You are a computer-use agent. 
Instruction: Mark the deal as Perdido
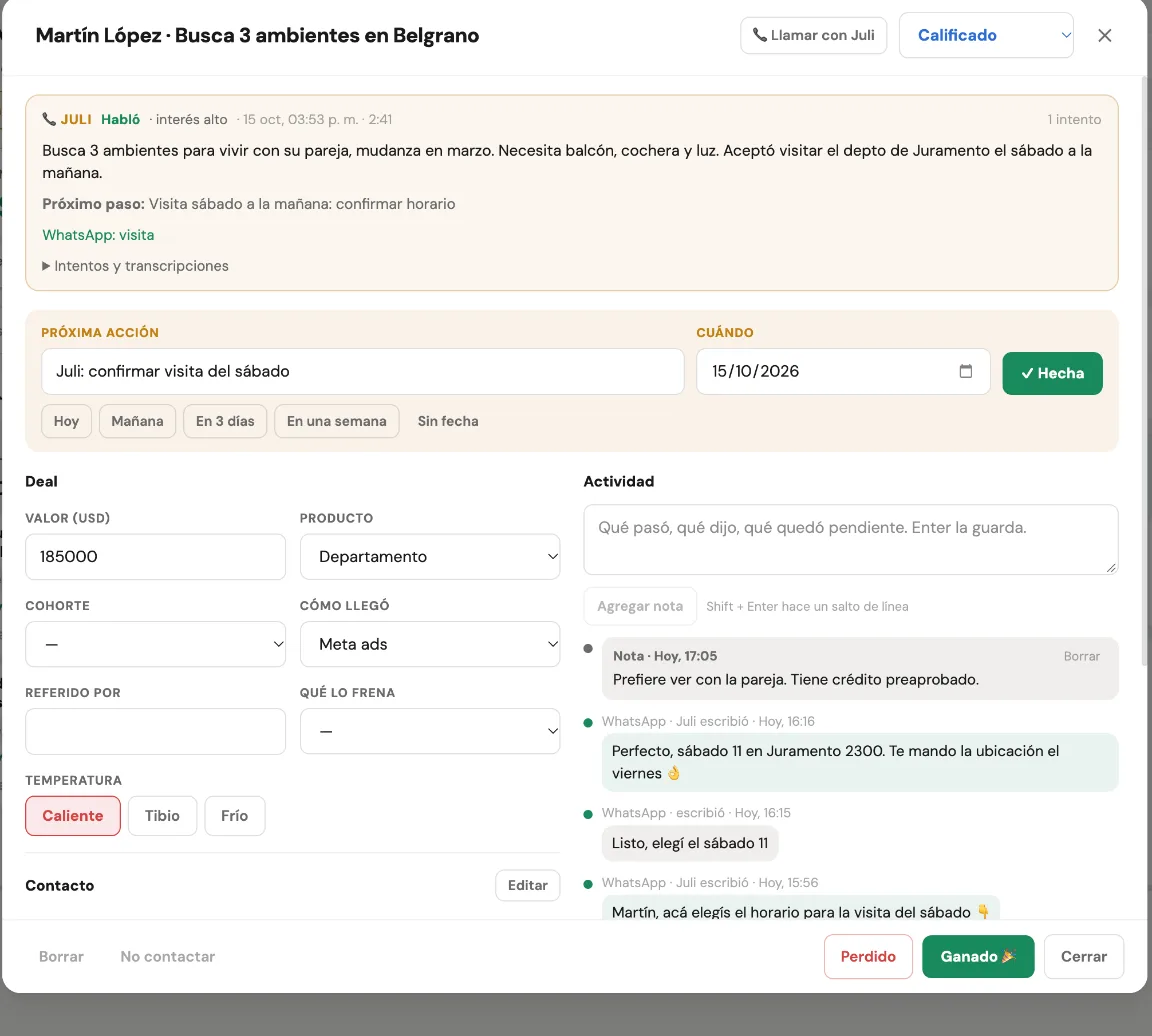tap(868, 957)
